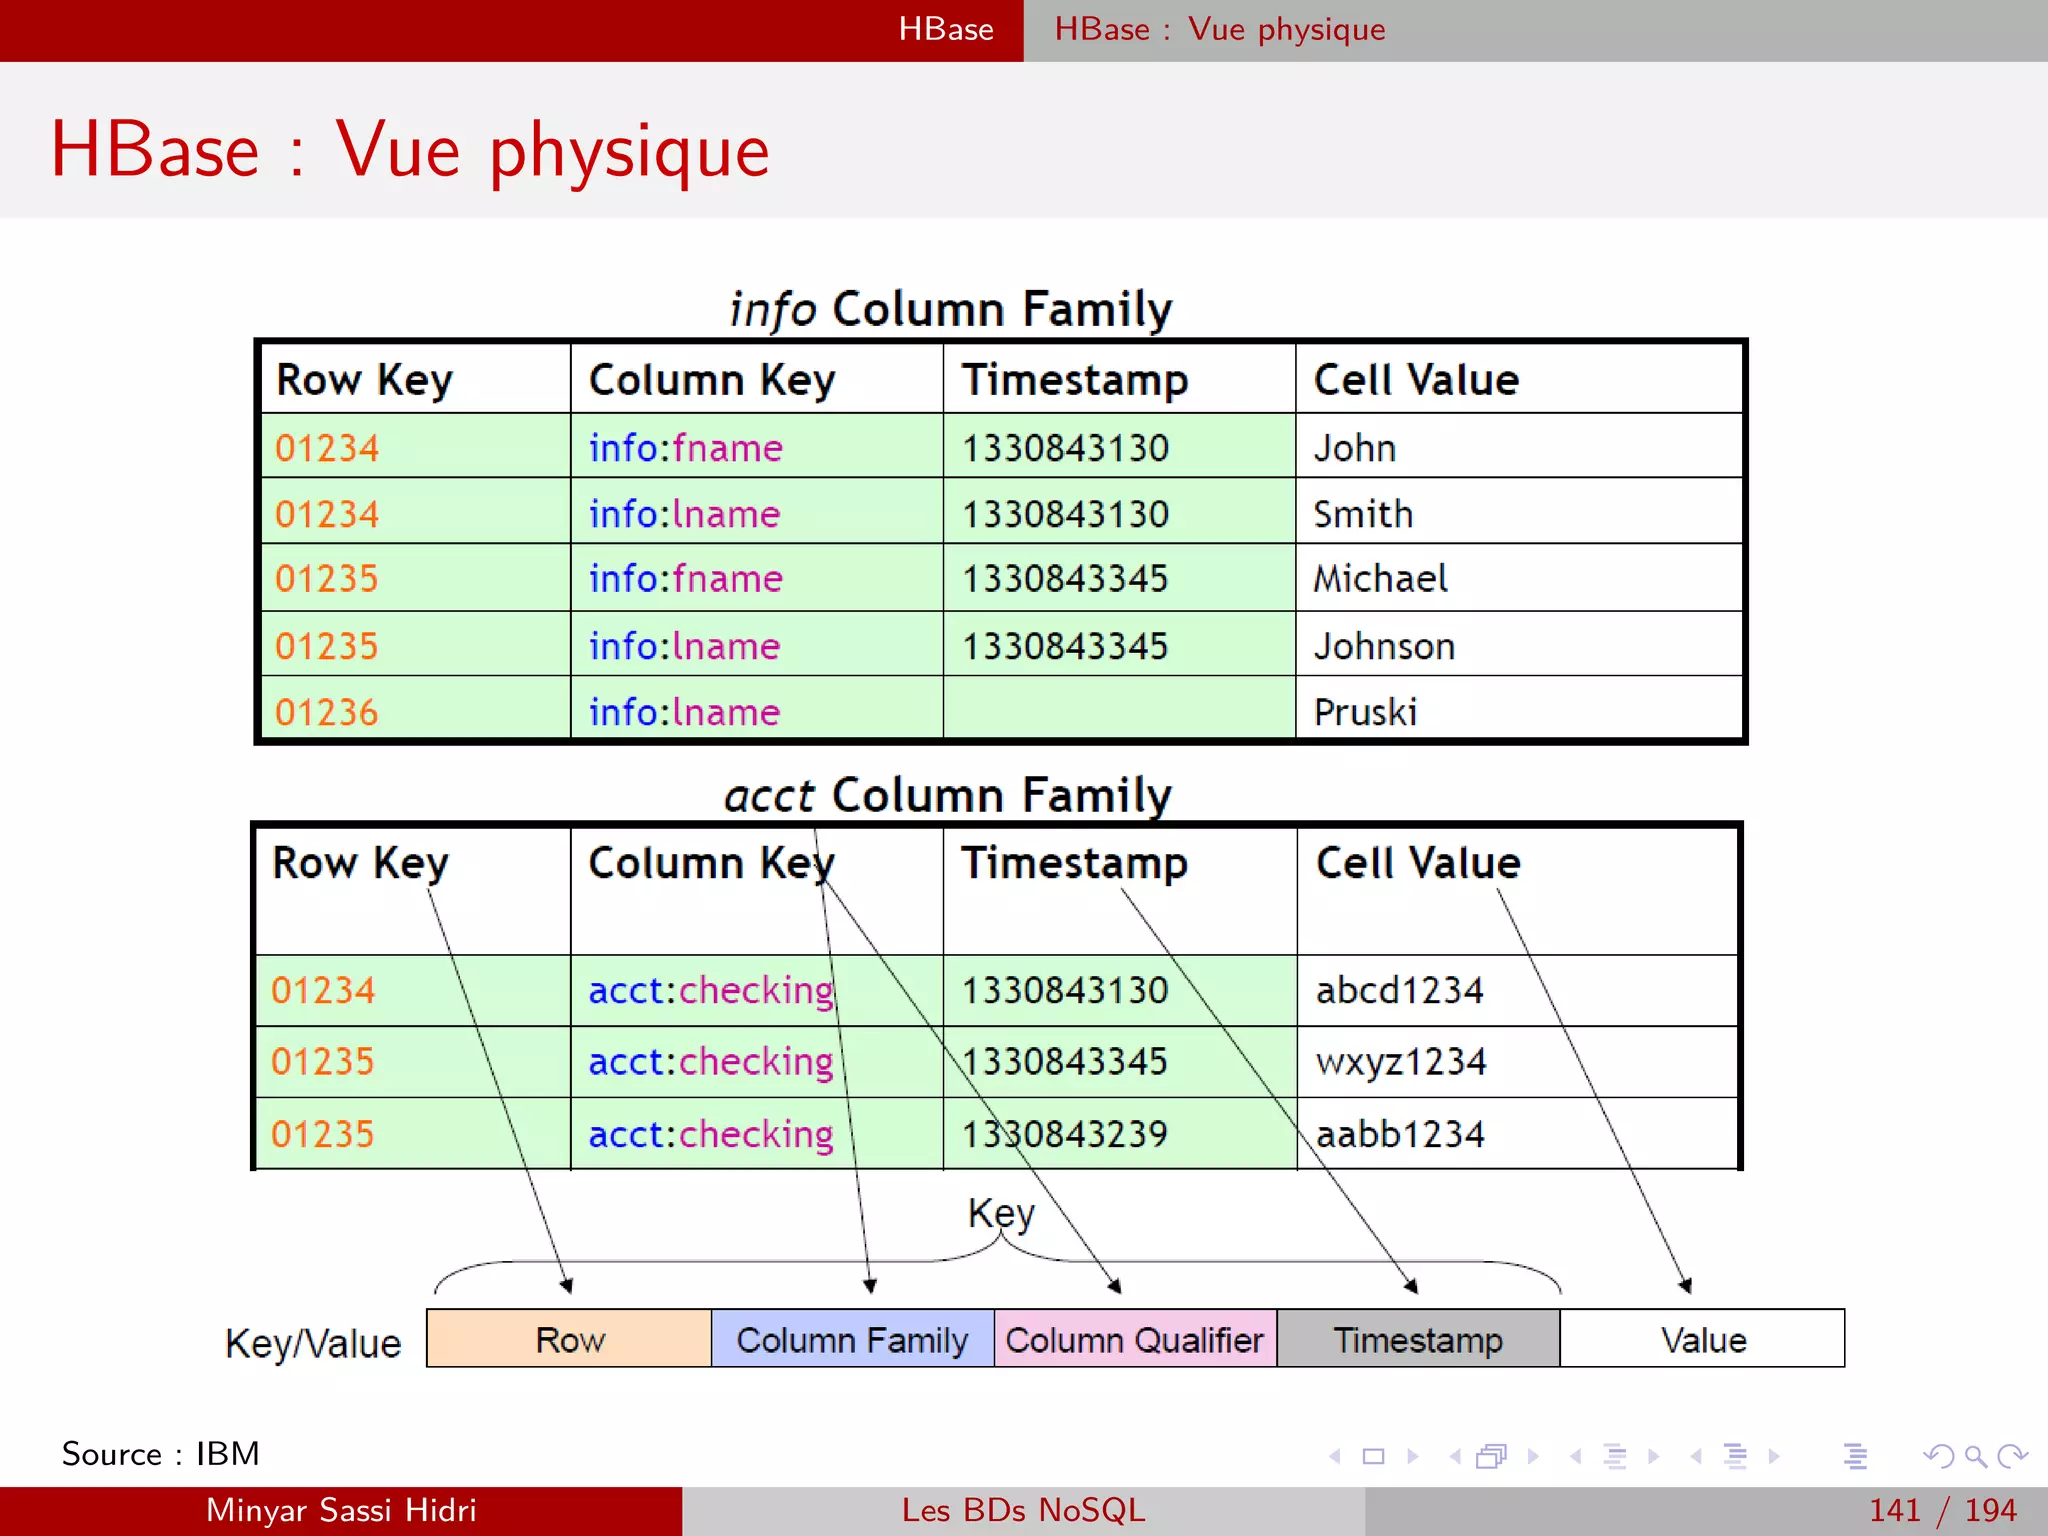The height and width of the screenshot is (1536, 2048).
Task: Click the timestamp 1330843345 in the Johnson row
Action: [x=1065, y=646]
